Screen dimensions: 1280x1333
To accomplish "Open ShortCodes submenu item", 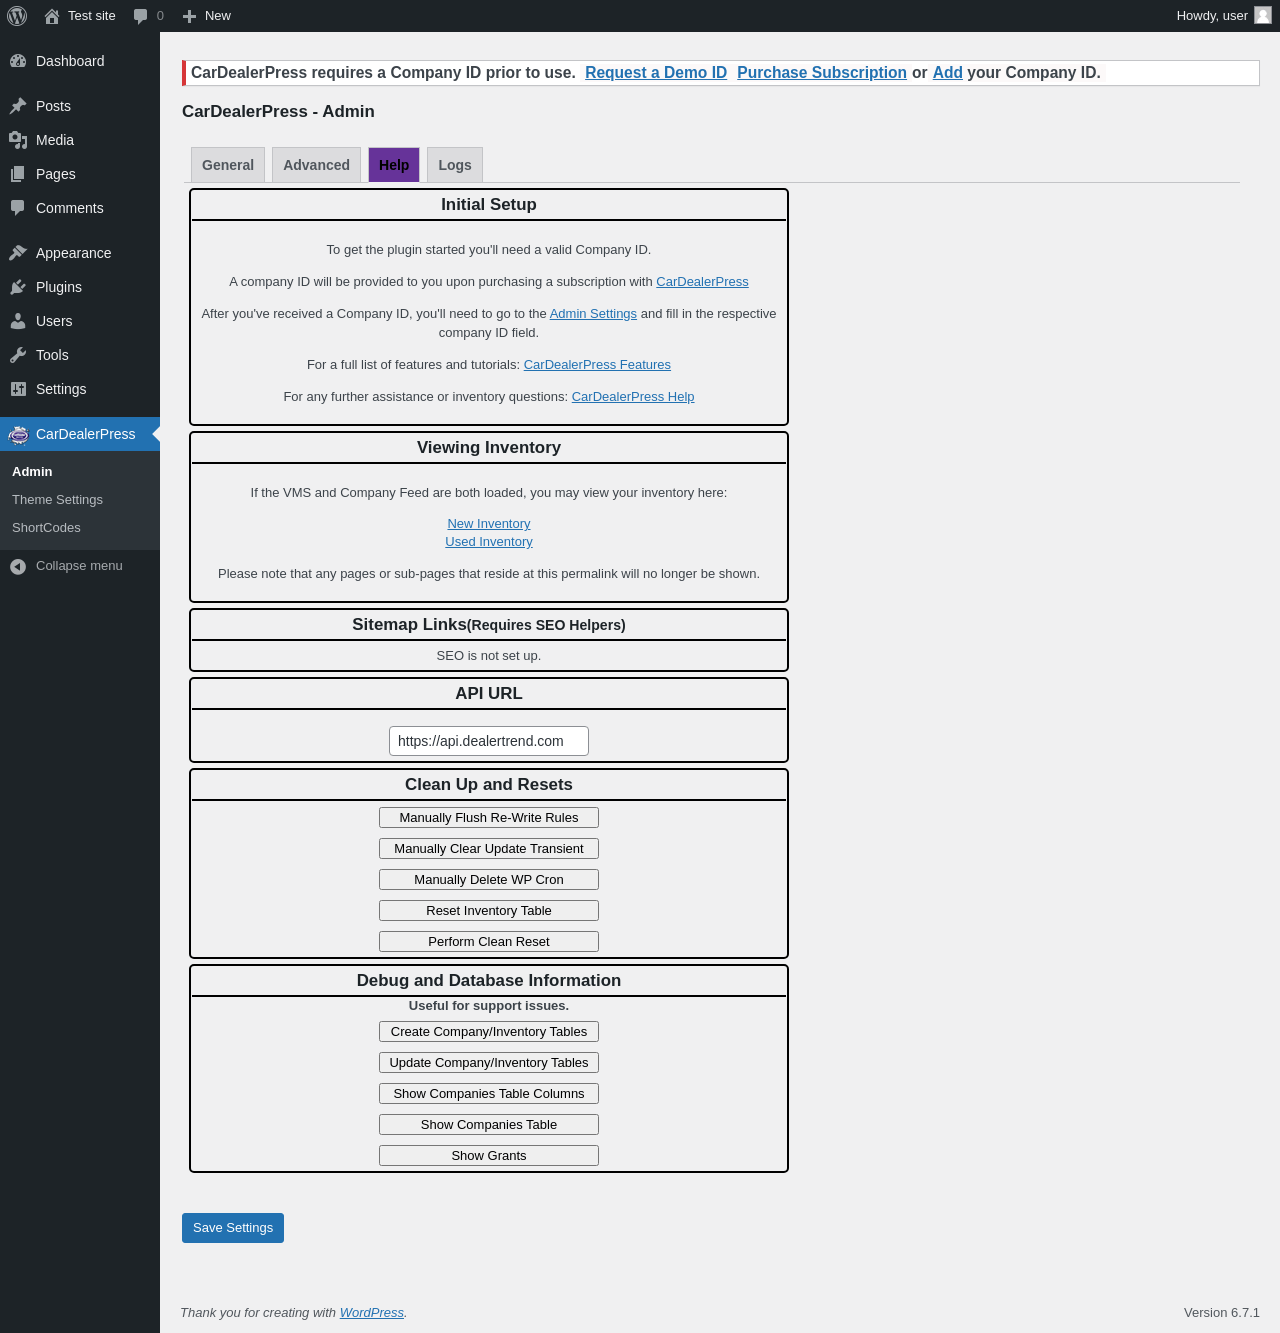I will [46, 528].
